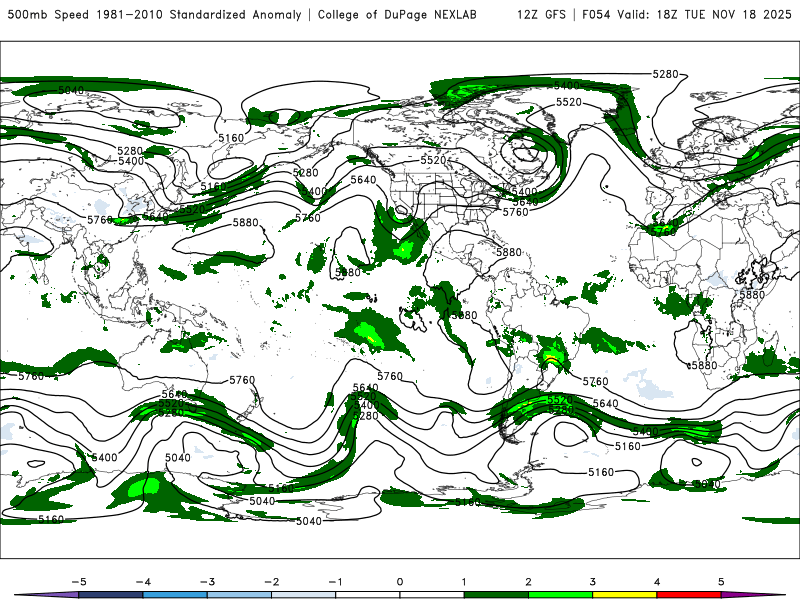Screen dimensions: 800x600
Task: Click the blue -4 to -3 legend swatch
Action: [x=175, y=595]
